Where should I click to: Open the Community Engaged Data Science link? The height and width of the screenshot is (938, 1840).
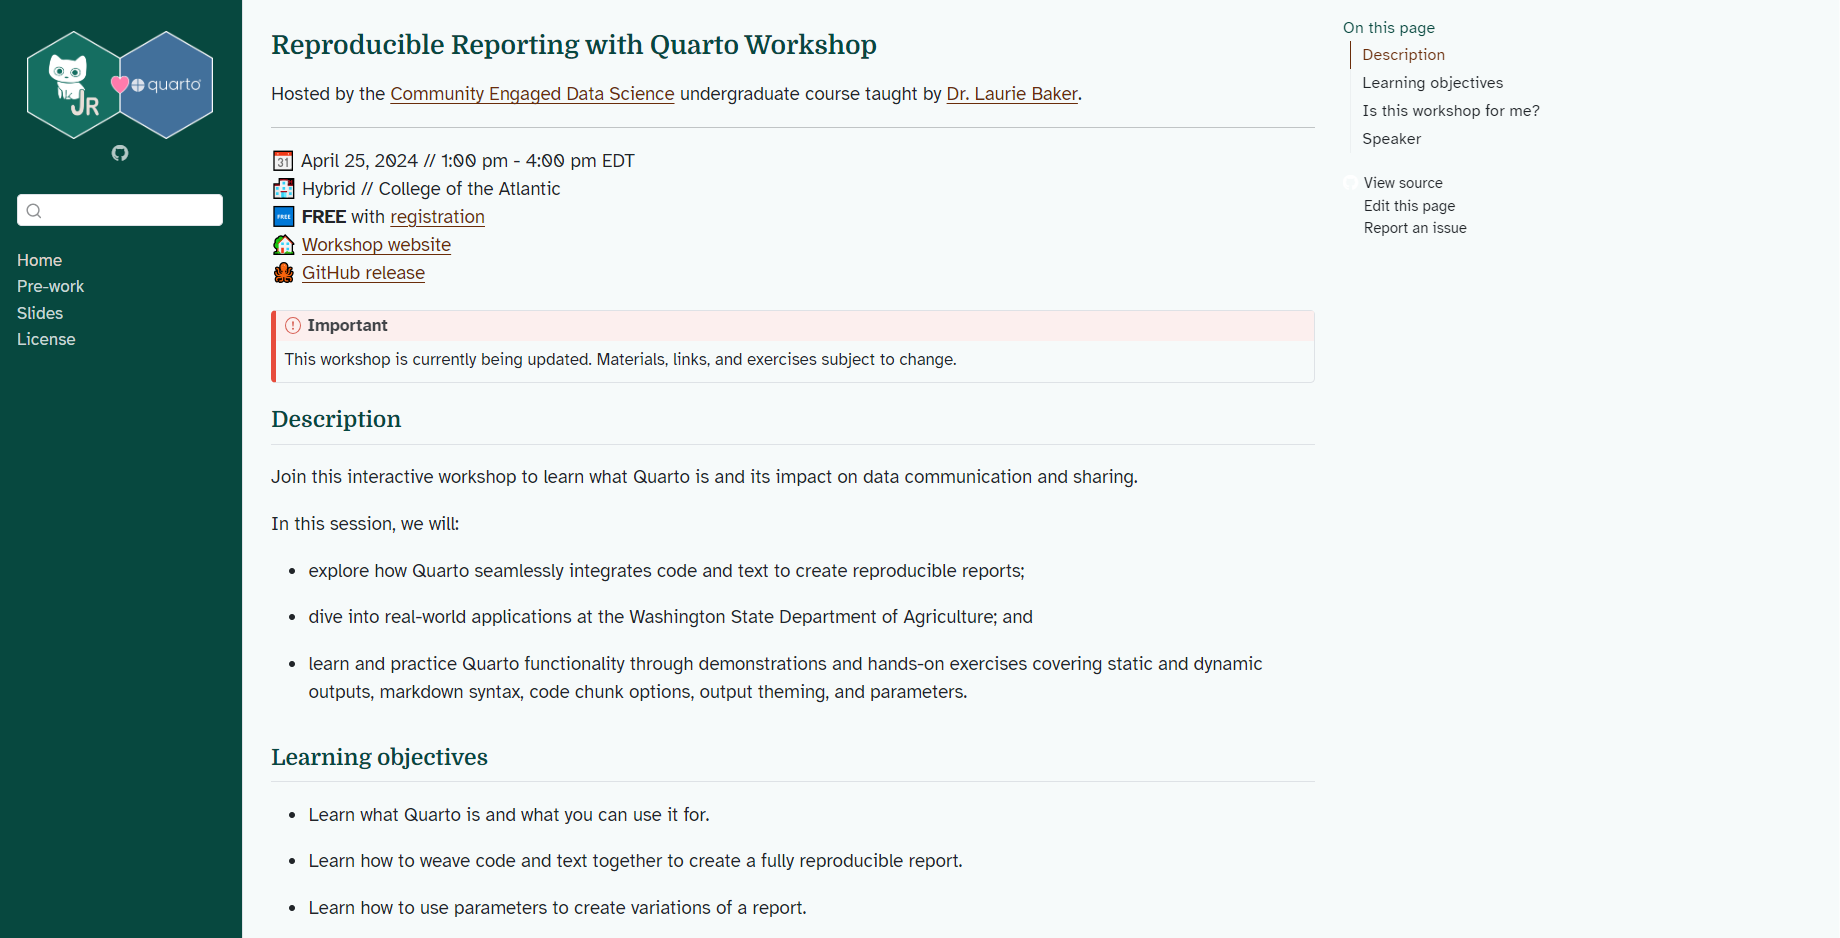coord(532,93)
